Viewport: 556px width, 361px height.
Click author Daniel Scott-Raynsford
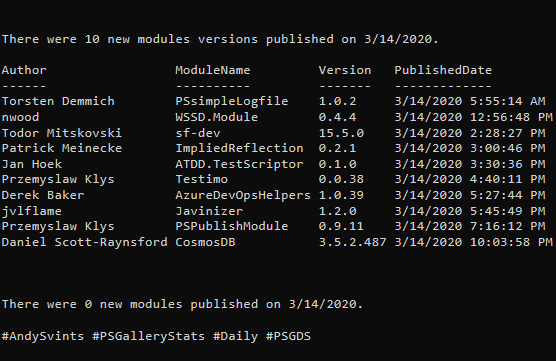point(84,243)
